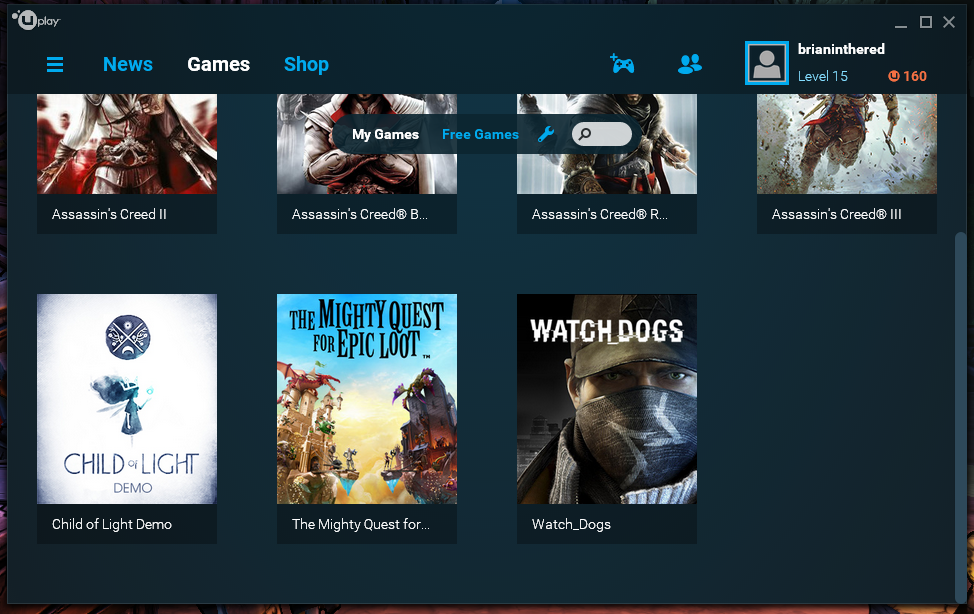Click the Assassin's Creed II title
The width and height of the screenshot is (974, 614).
(x=109, y=214)
